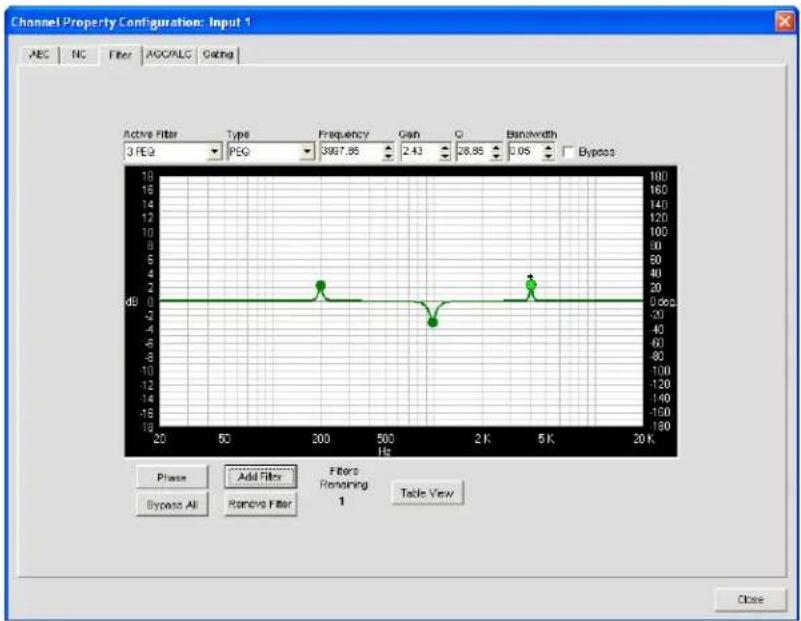Viewport: 801px width, 621px height.
Task: Enable the Bypass checkbox
Action: pyautogui.click(x=568, y=152)
